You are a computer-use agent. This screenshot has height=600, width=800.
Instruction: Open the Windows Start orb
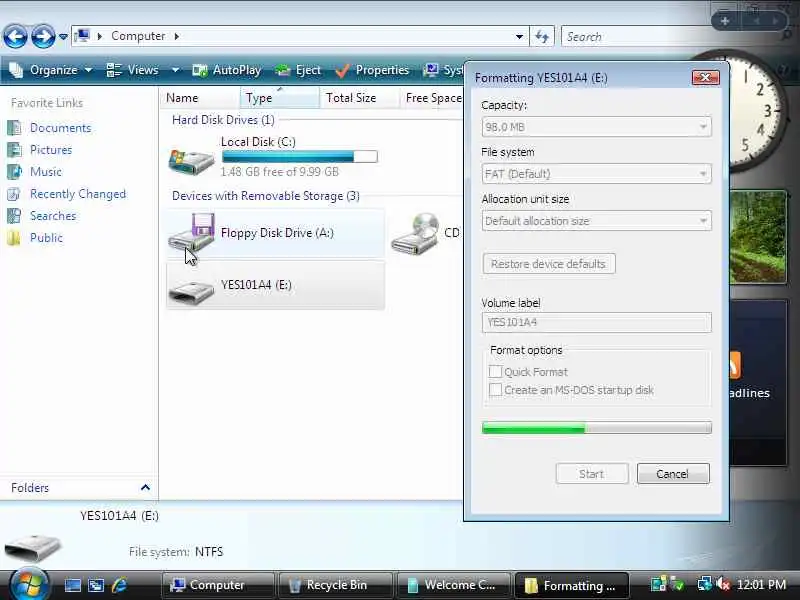coord(29,585)
